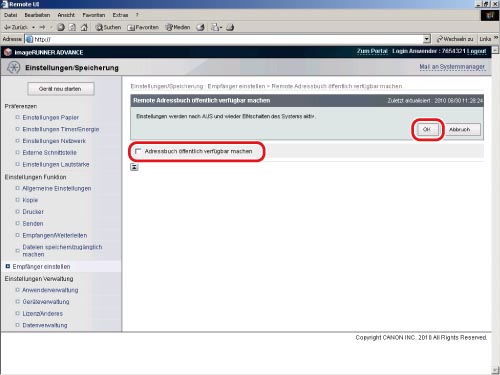Open the Bearbeiten menu
The height and width of the screenshot is (375, 500).
[37, 15]
